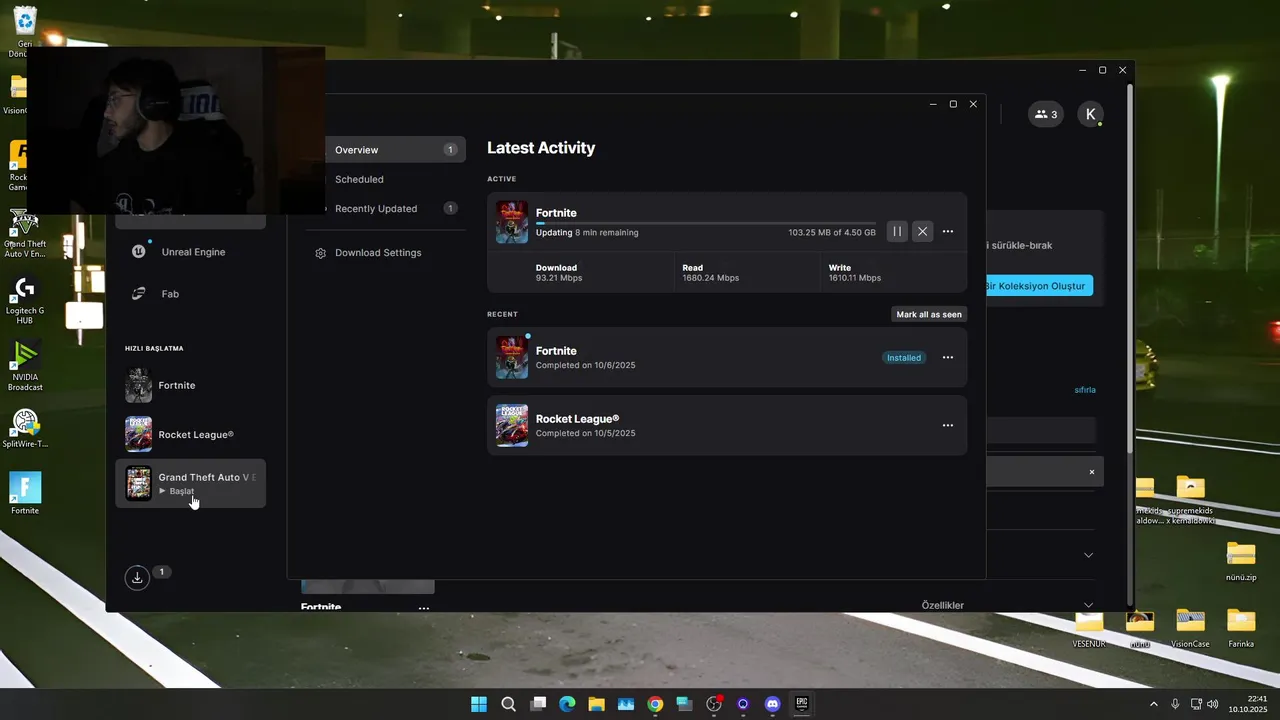Viewport: 1280px width, 720px height.
Task: Open the Fortnite desktop shortcut
Action: 25,492
